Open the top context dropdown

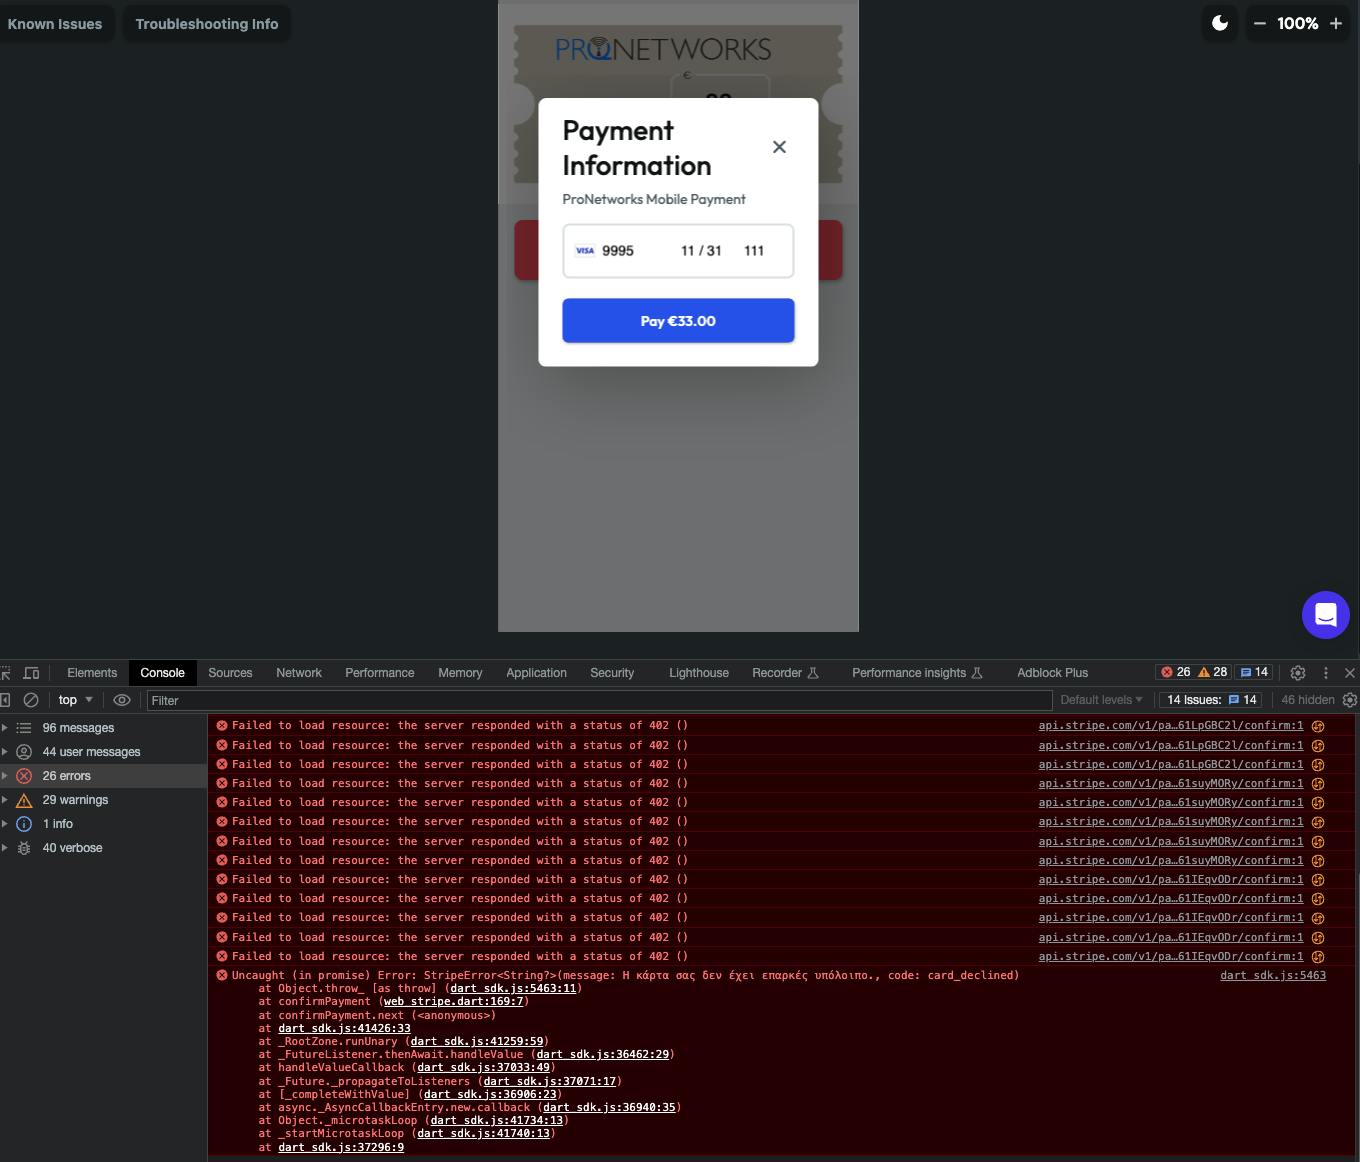click(76, 700)
